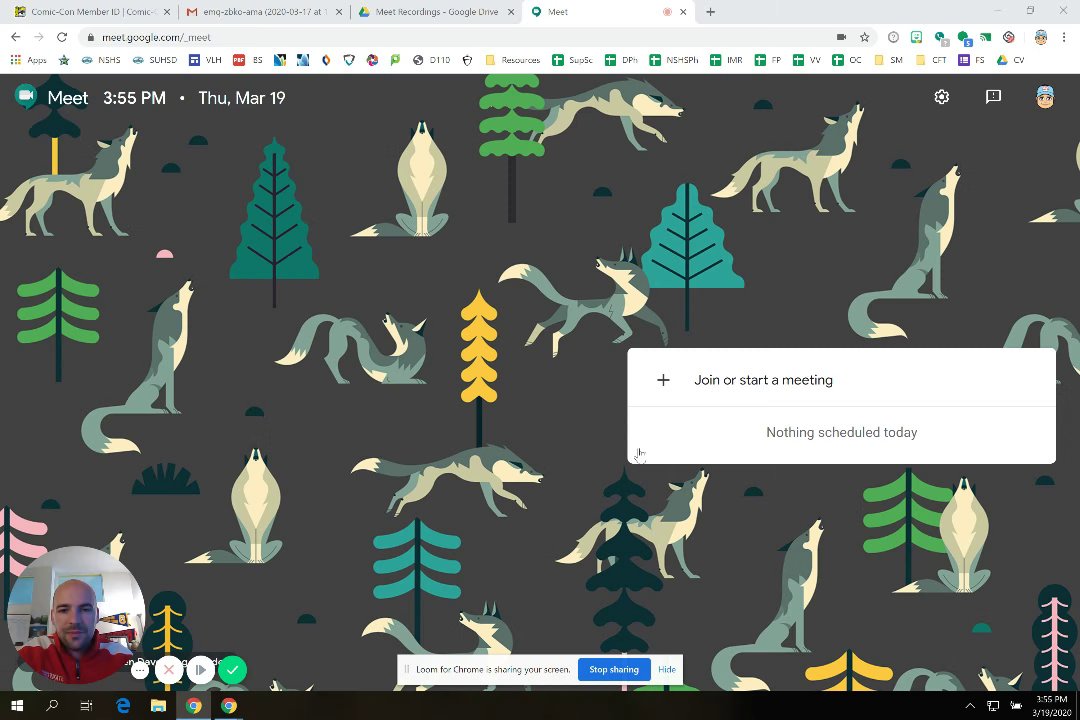Open Loom more options ellipsis
Image resolution: width=1080 pixels, height=720 pixels.
[140, 670]
